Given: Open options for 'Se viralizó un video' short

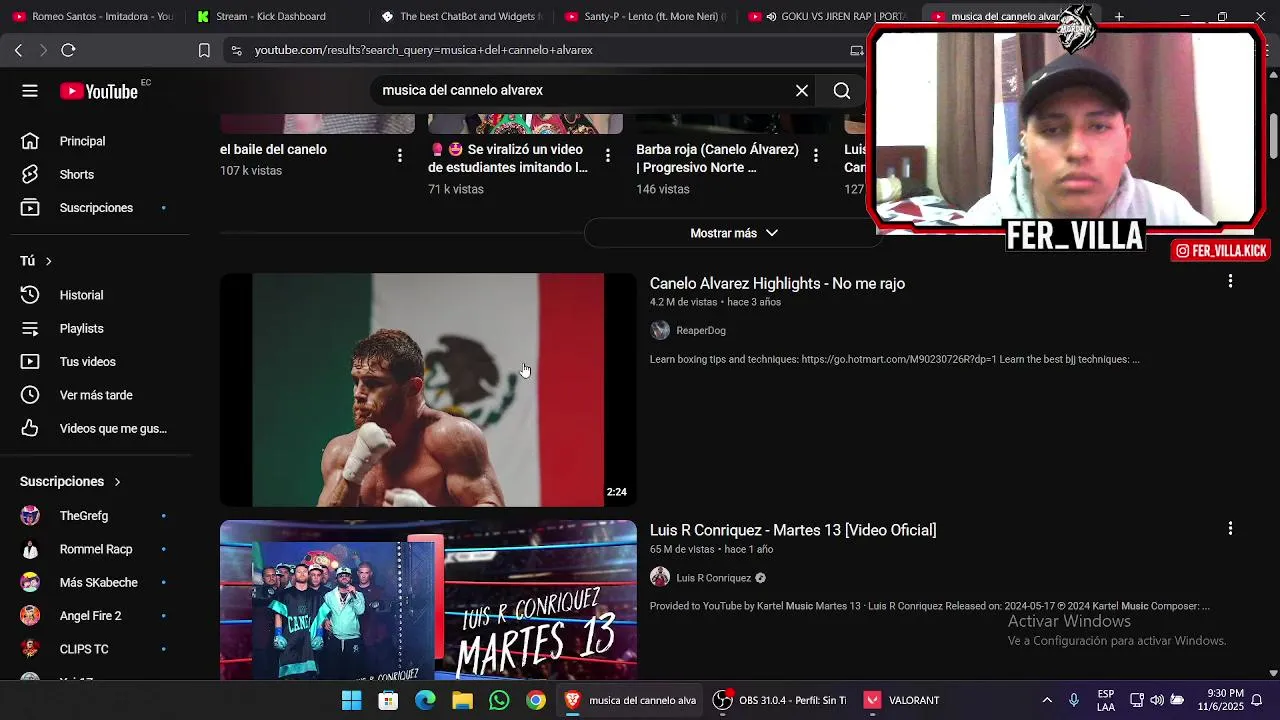Looking at the screenshot, I should point(608,155).
